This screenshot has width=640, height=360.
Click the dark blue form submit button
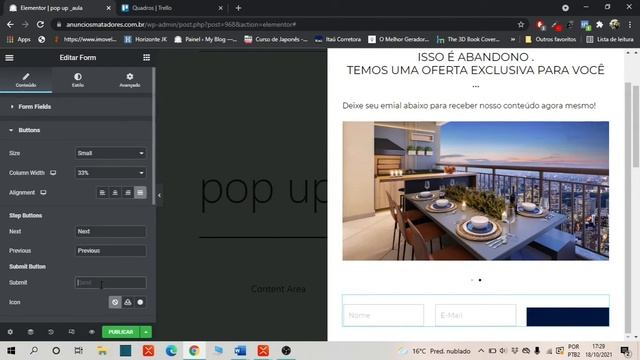click(x=568, y=317)
